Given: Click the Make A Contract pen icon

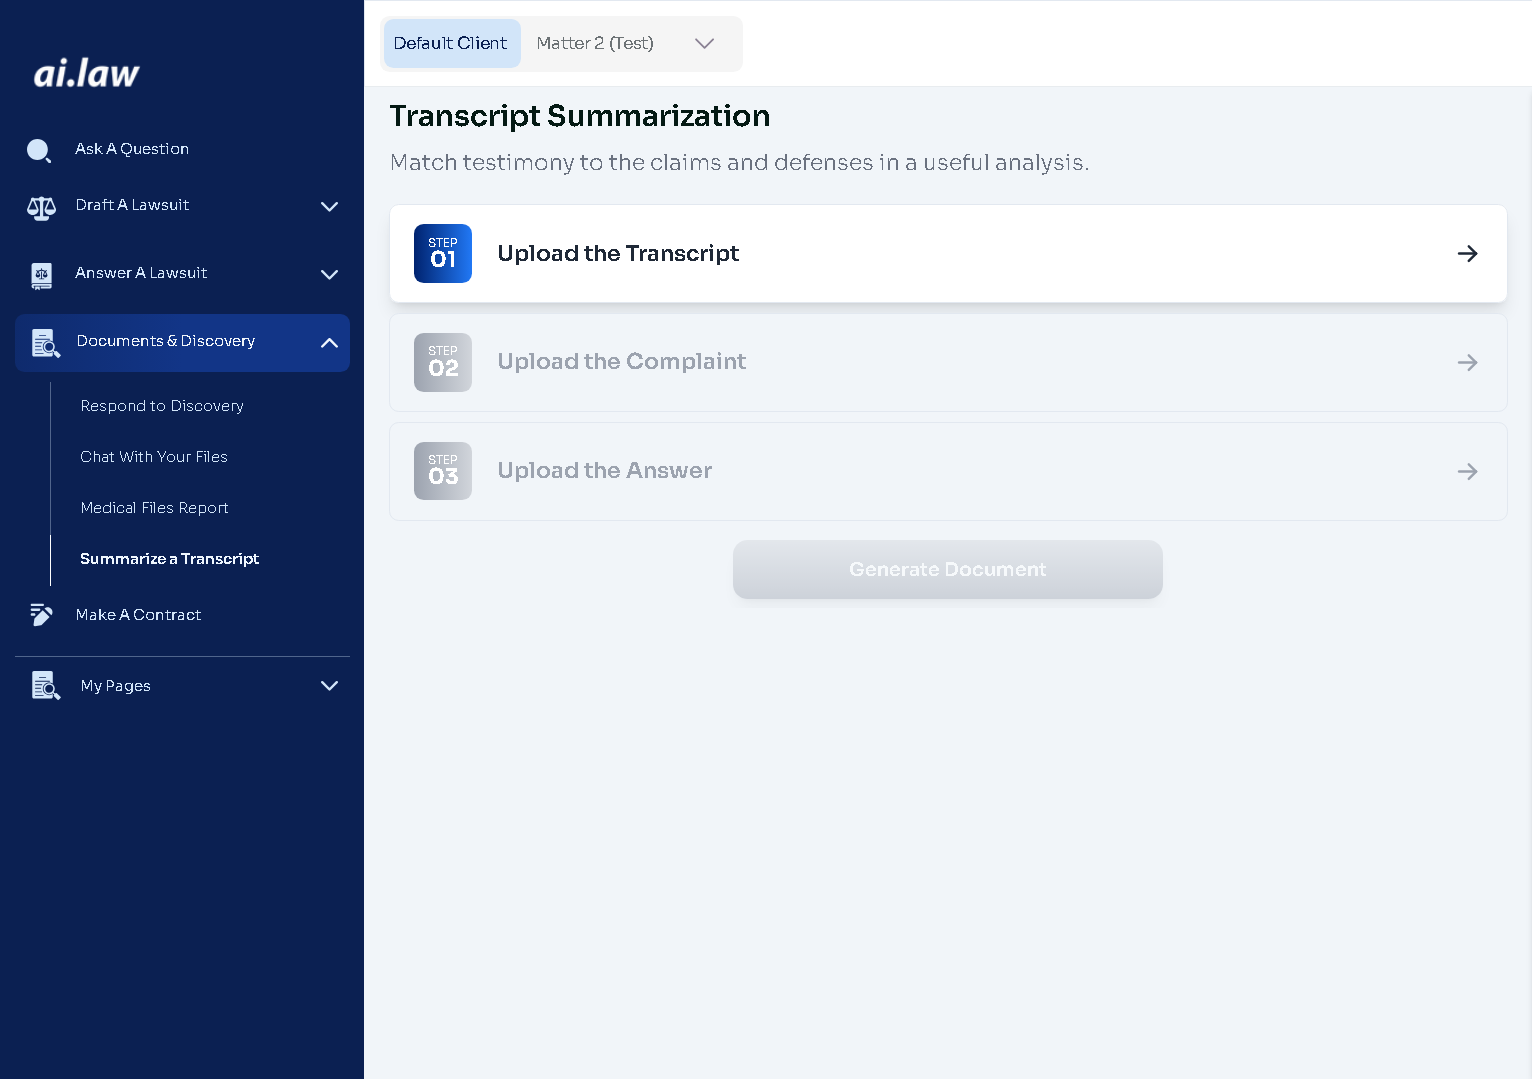Looking at the screenshot, I should click(x=41, y=615).
